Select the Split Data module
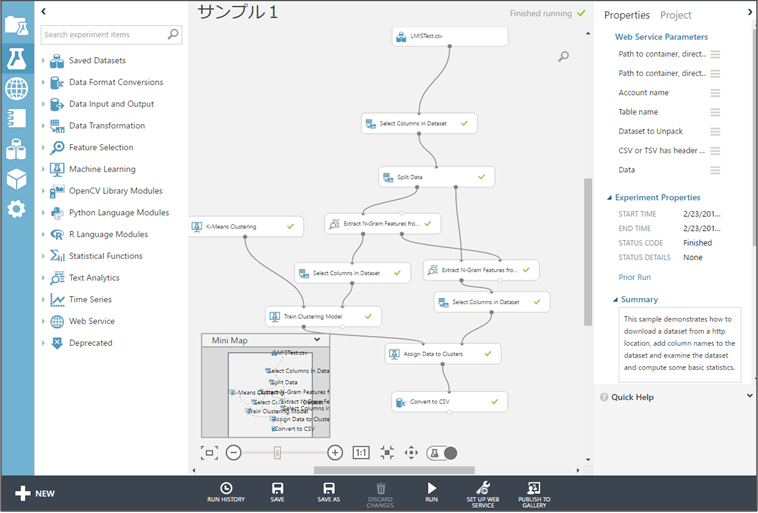 pyautogui.click(x=437, y=177)
